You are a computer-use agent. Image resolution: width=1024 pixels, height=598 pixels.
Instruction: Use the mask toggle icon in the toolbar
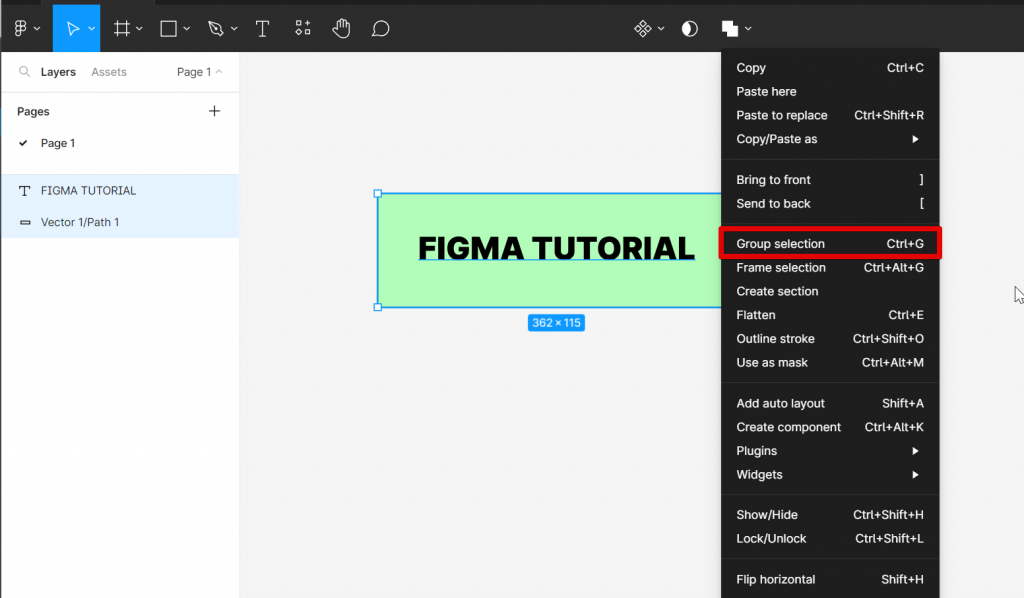click(689, 28)
